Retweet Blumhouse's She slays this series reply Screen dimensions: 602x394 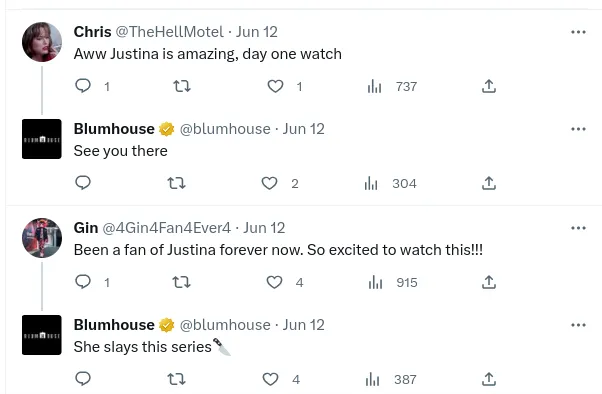[177, 379]
